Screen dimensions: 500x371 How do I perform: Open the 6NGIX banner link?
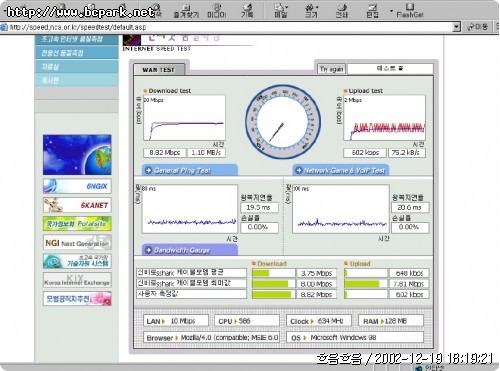77,186
